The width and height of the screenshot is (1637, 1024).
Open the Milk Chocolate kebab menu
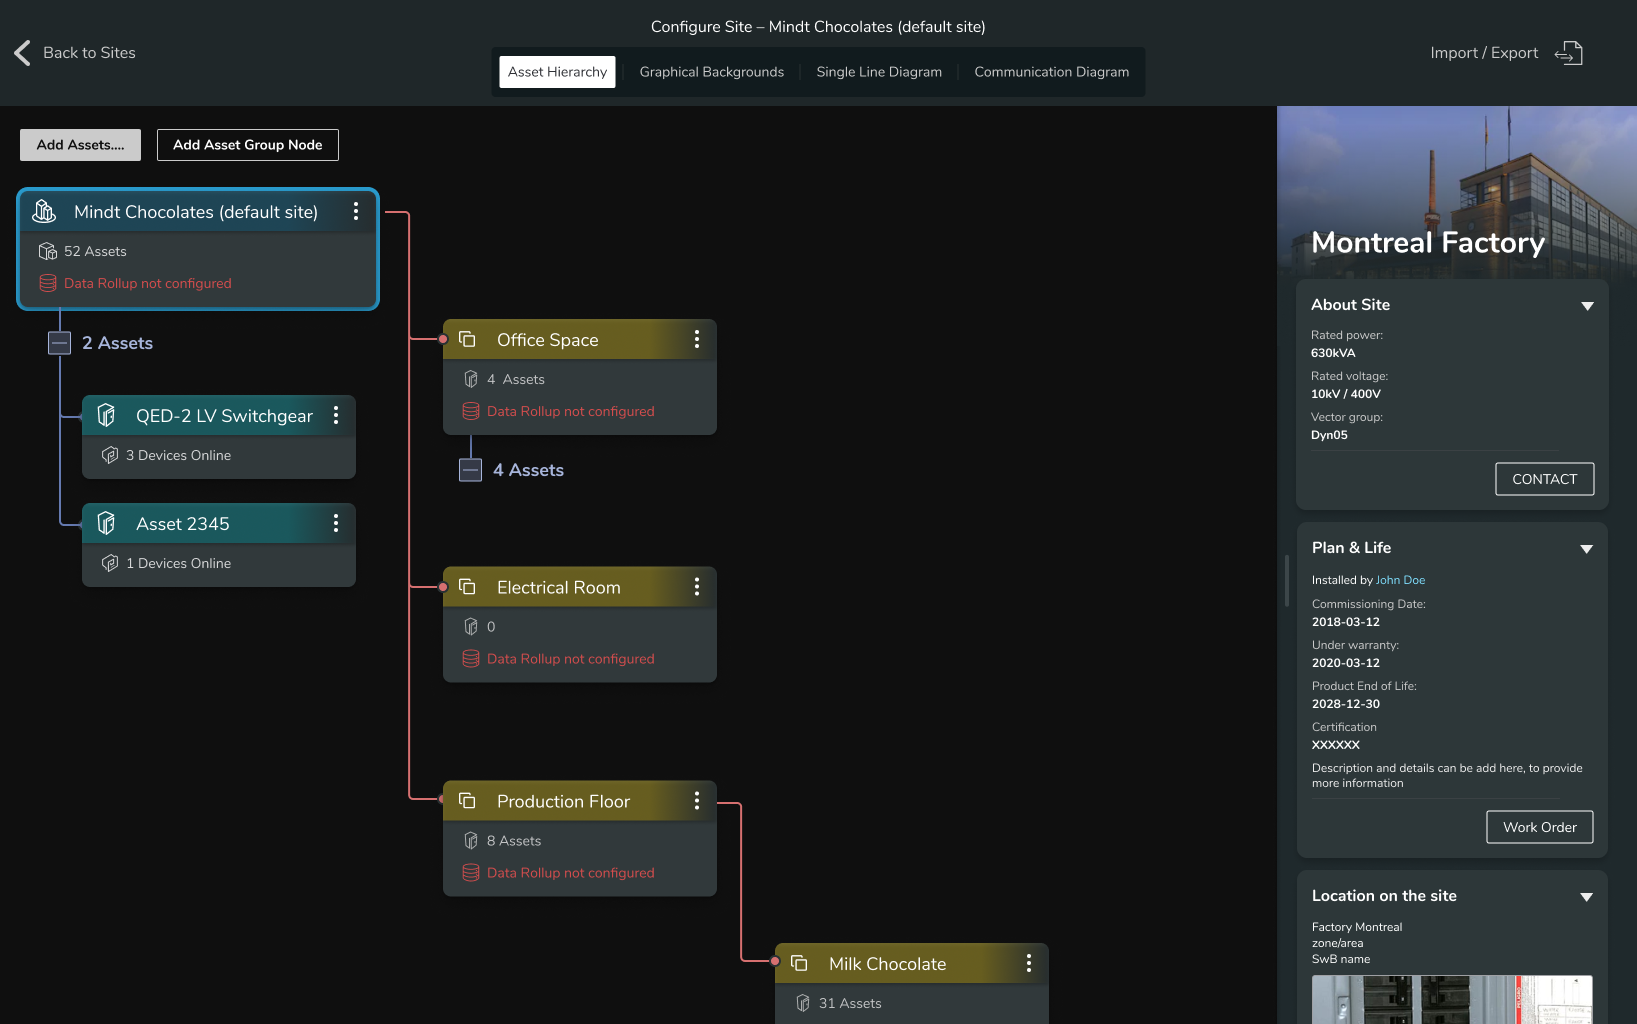click(1029, 963)
